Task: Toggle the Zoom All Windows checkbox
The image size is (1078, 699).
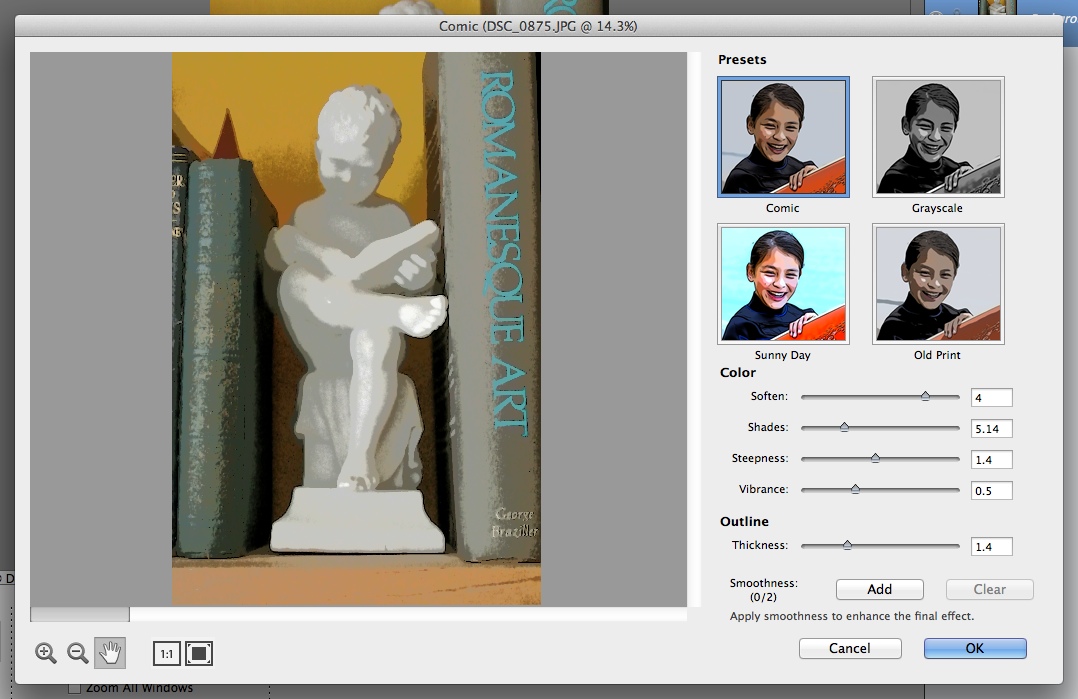Action: [x=74, y=688]
